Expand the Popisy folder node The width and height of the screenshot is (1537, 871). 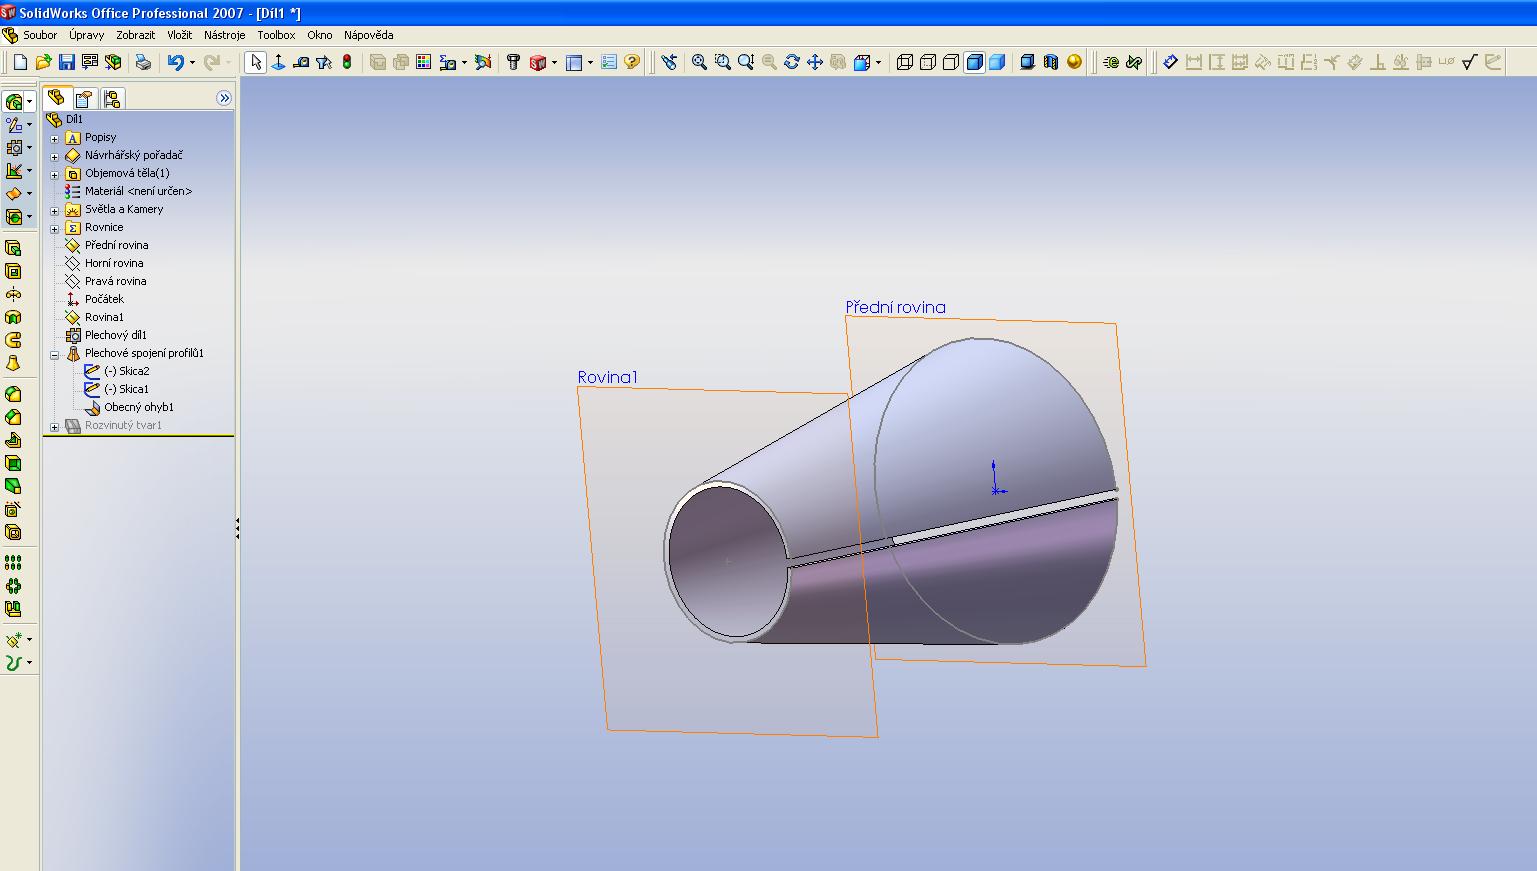click(x=55, y=138)
